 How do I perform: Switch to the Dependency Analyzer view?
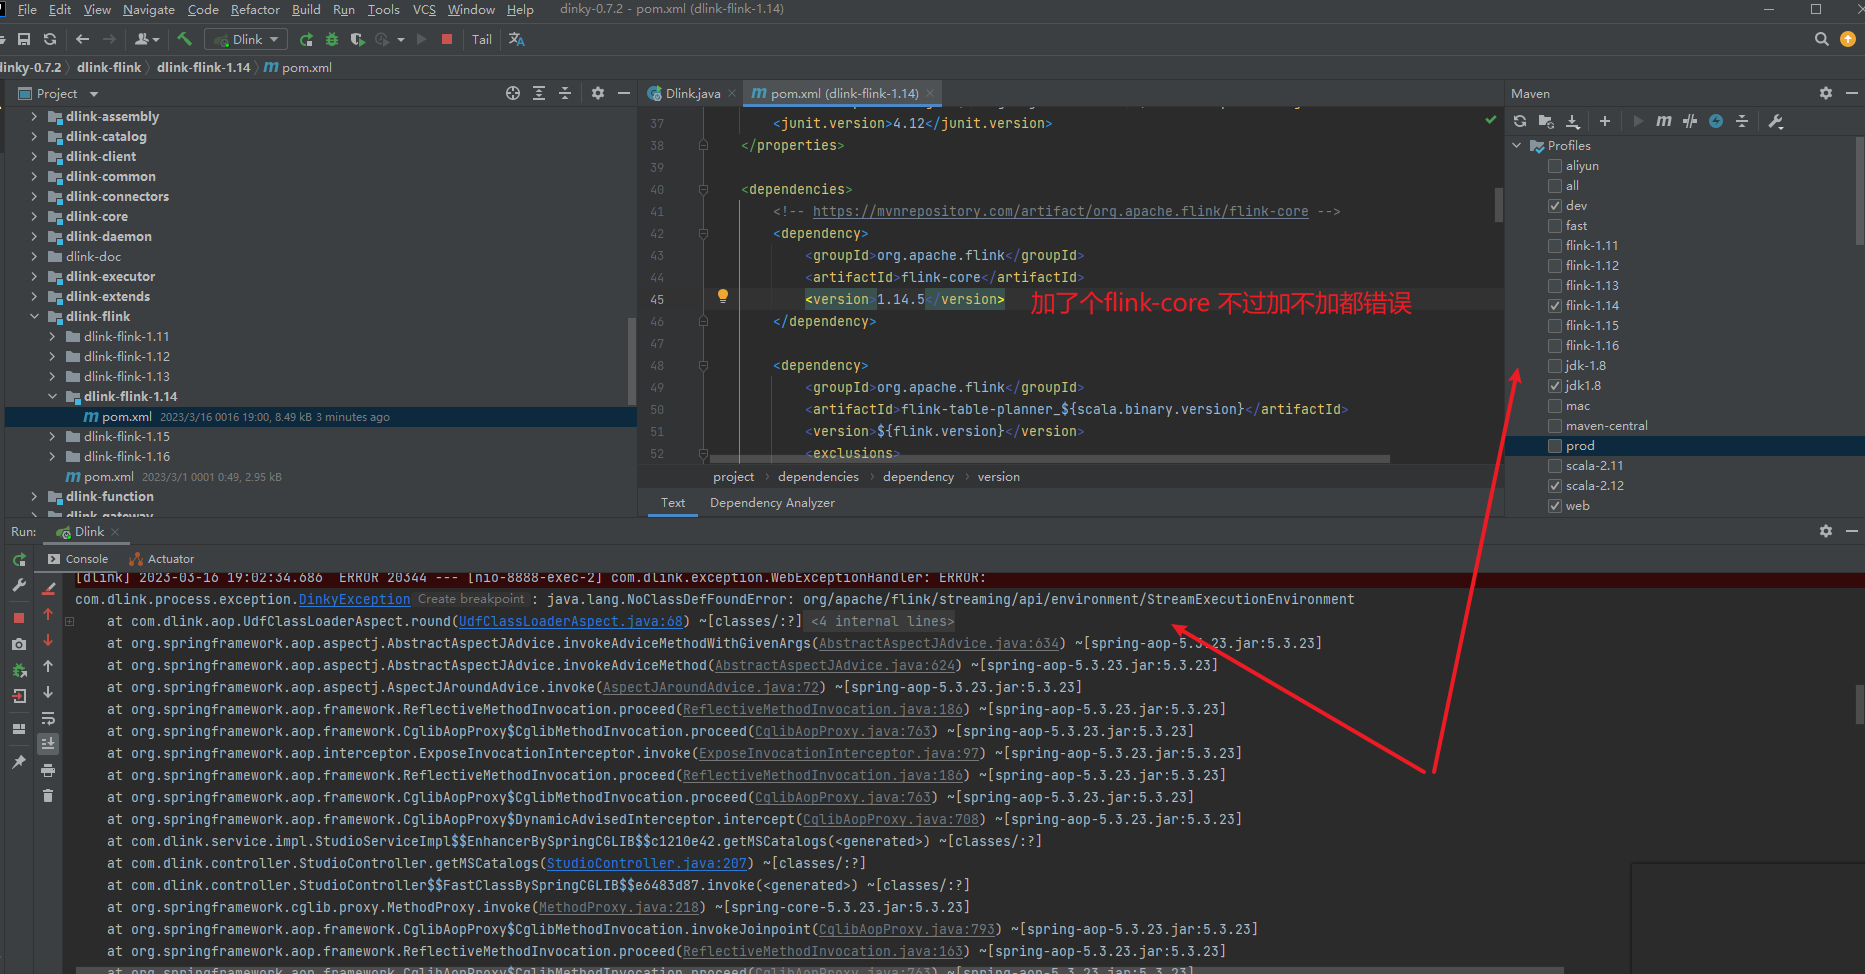(x=772, y=502)
